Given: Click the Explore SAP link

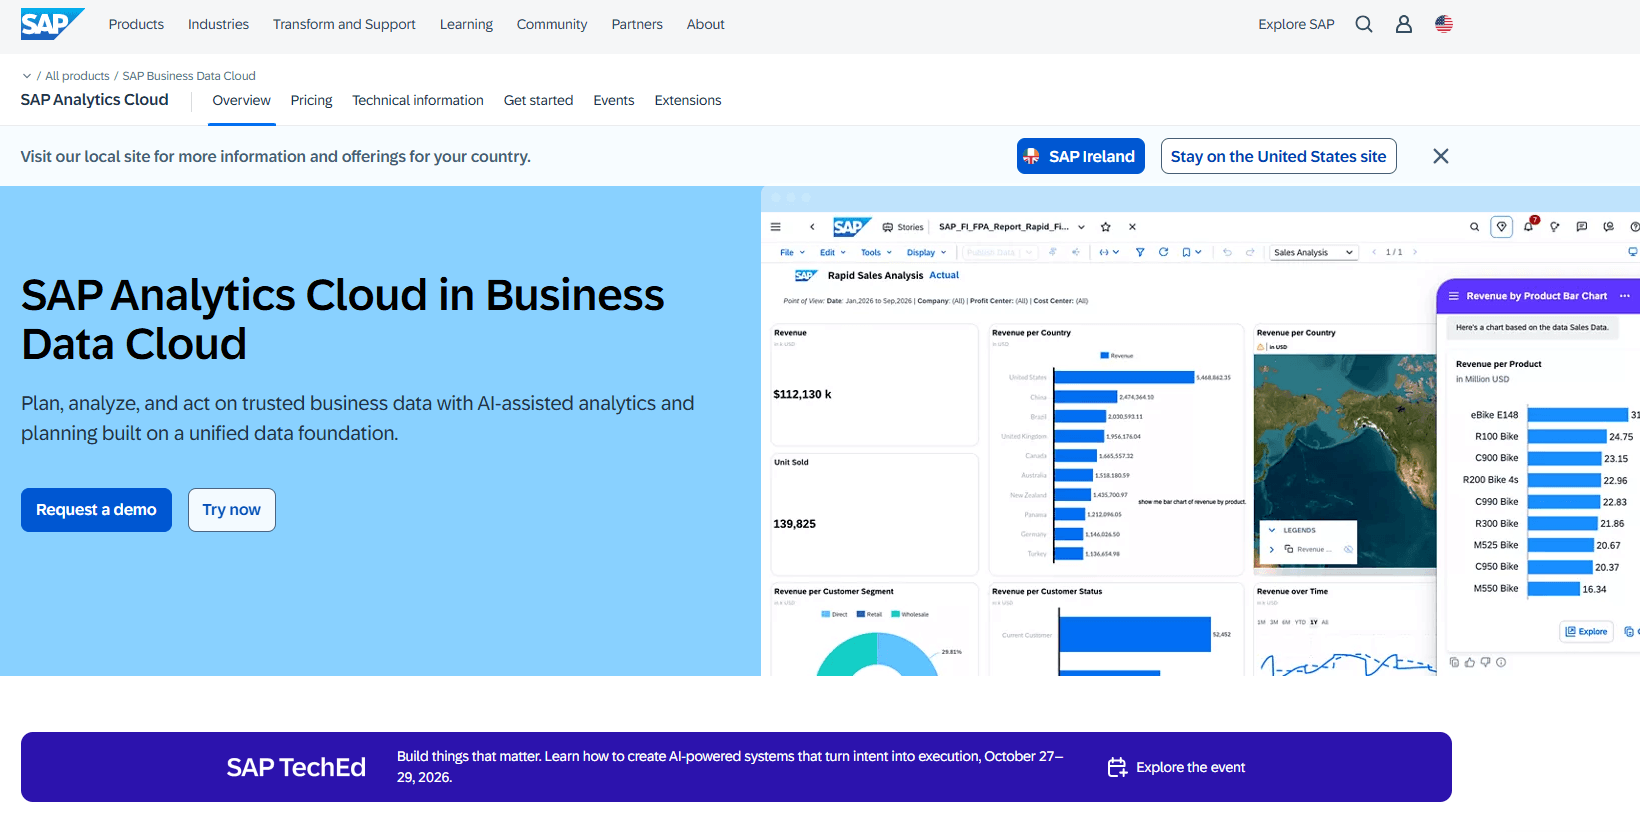Looking at the screenshot, I should 1296,24.
